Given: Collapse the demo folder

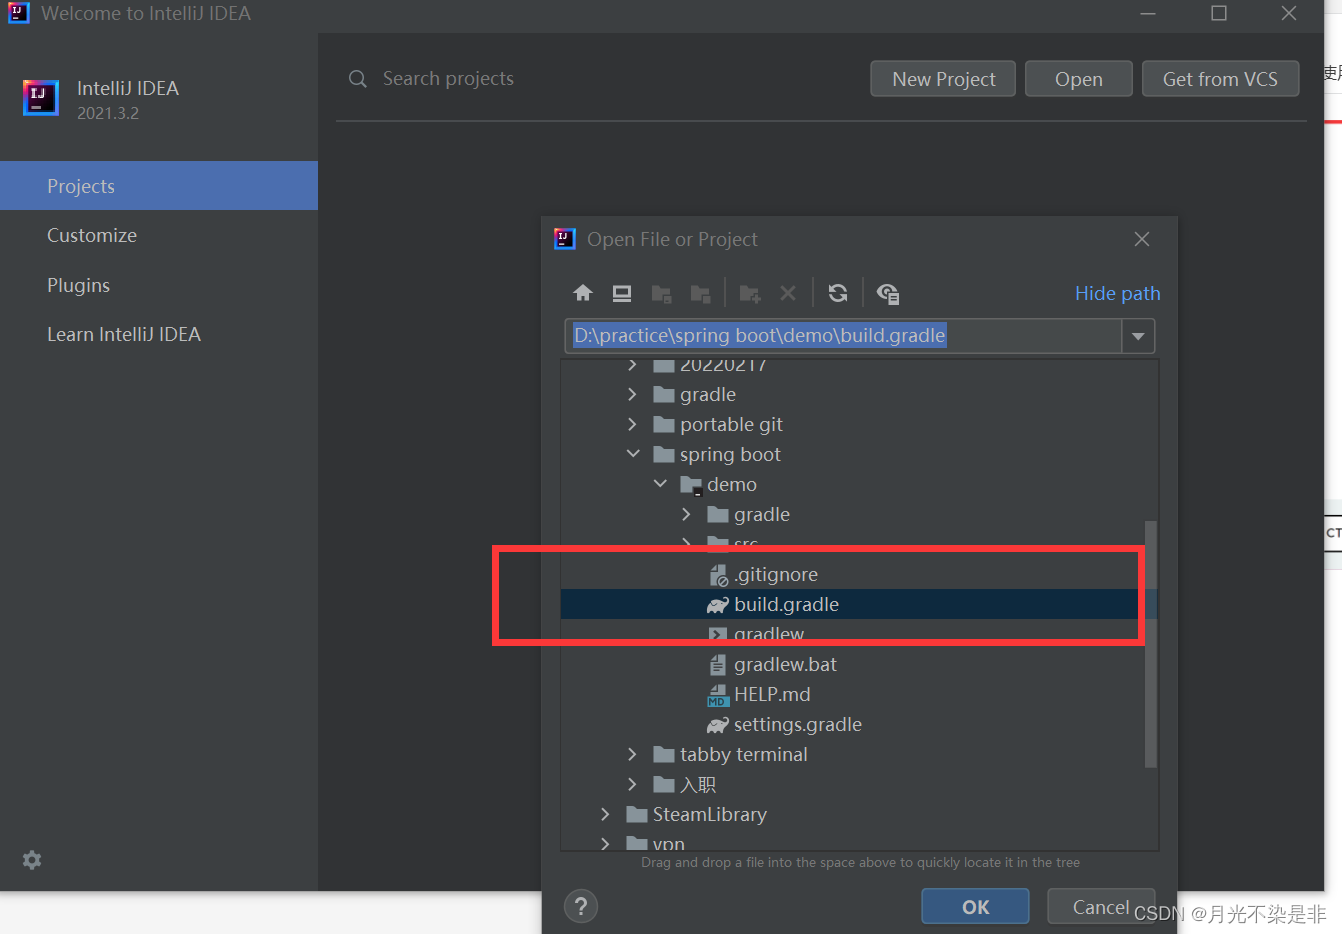Looking at the screenshot, I should coord(660,484).
